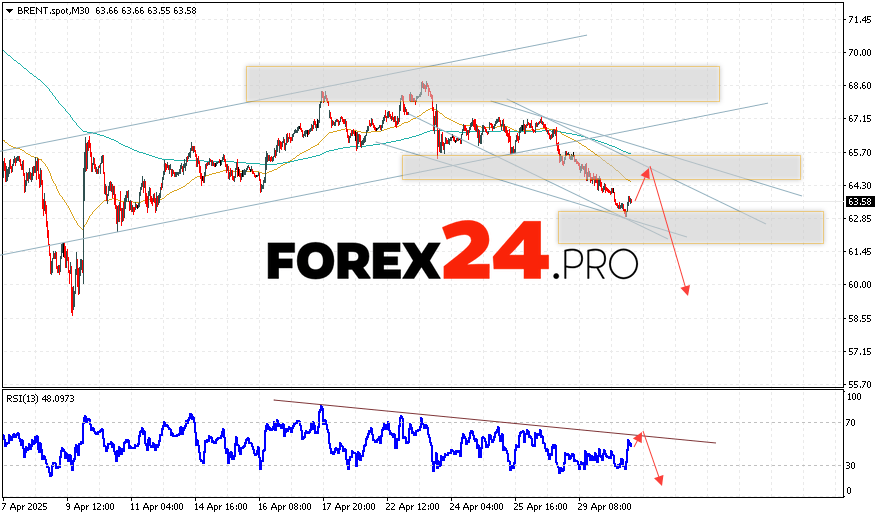
Task: Click the 70.00 price axis label
Action: click(x=859, y=53)
